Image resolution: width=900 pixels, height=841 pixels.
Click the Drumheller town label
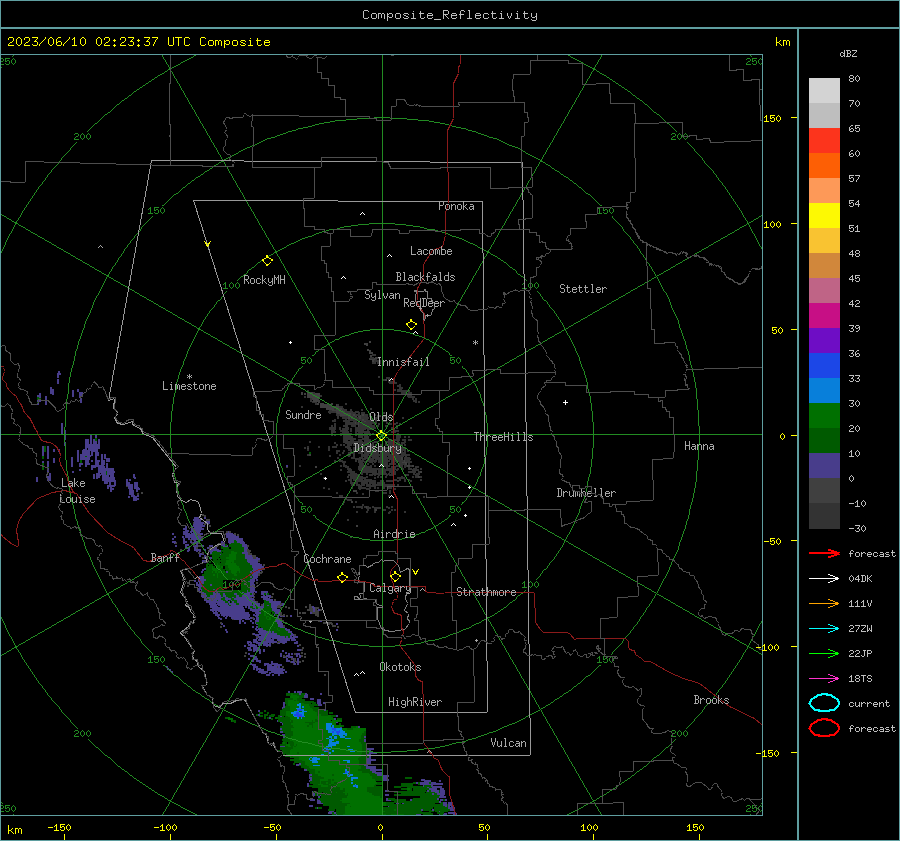click(586, 493)
